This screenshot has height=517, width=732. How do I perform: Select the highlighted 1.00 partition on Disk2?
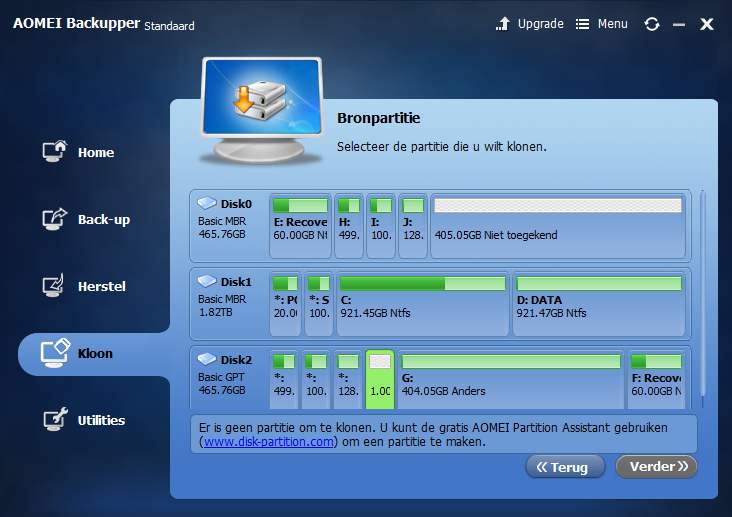[x=380, y=379]
